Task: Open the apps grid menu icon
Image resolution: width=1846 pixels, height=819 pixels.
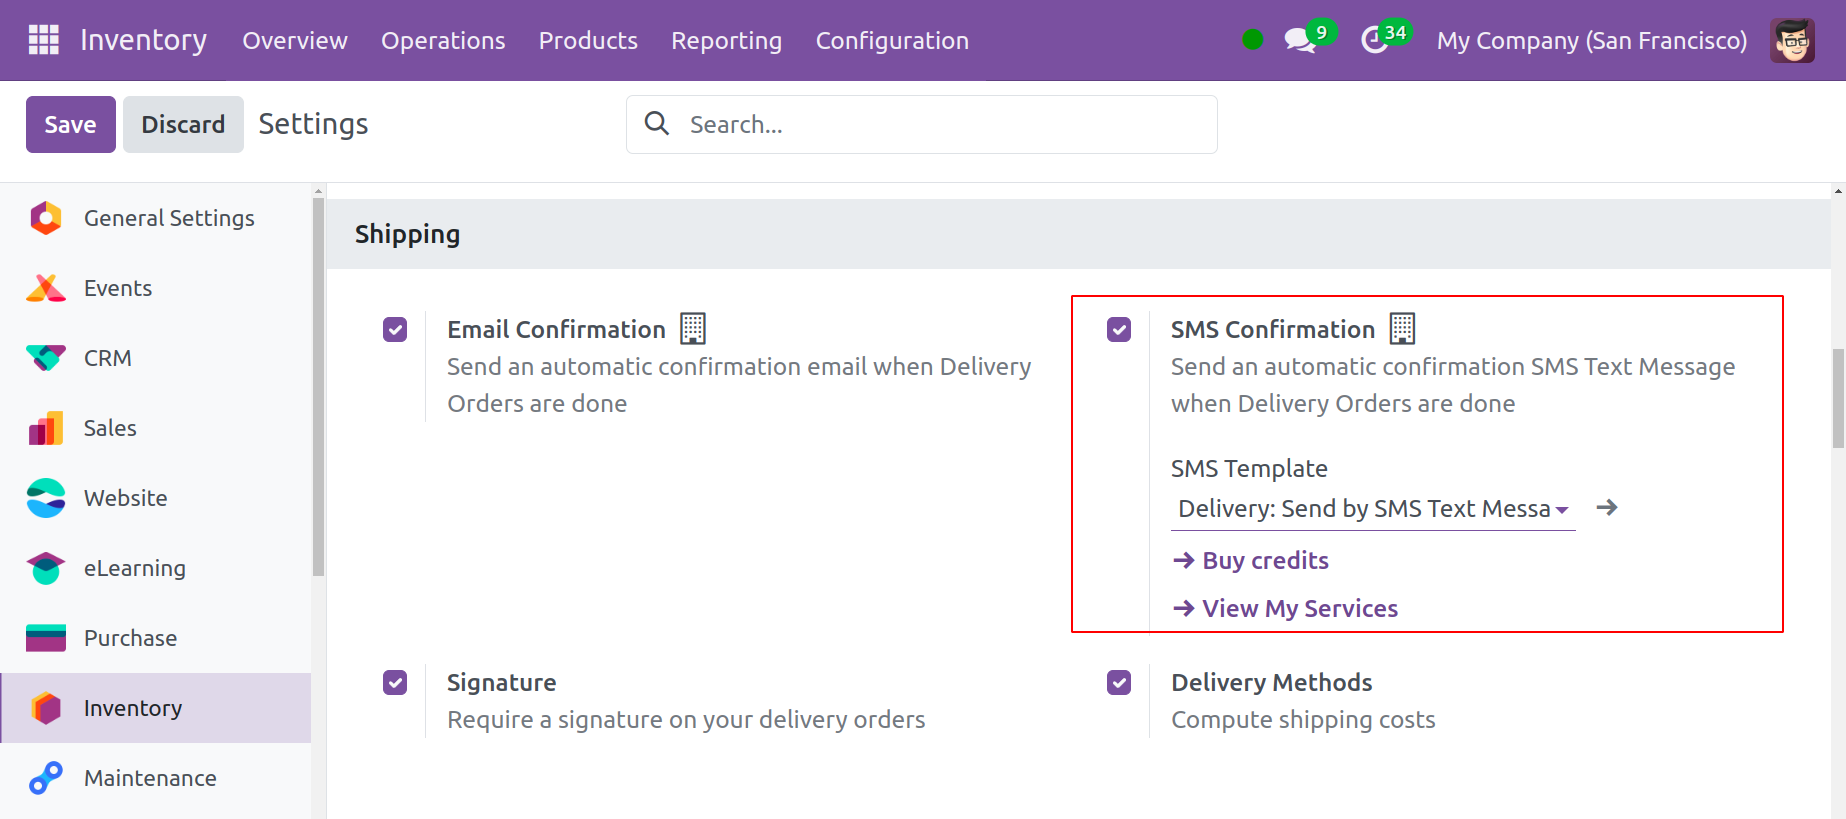Action: pos(43,40)
